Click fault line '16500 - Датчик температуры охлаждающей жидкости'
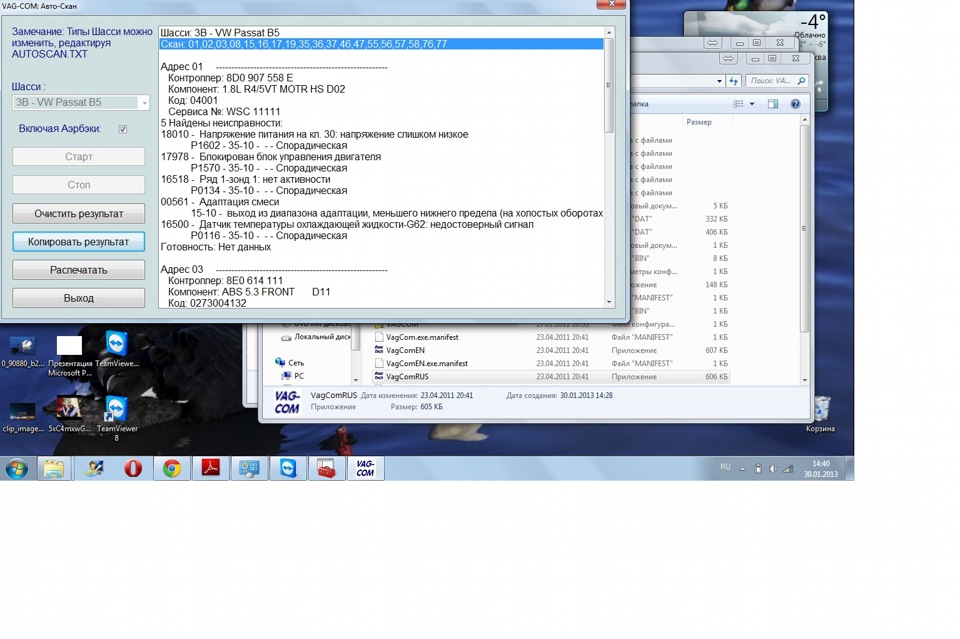The height and width of the screenshot is (639, 960). tap(347, 225)
